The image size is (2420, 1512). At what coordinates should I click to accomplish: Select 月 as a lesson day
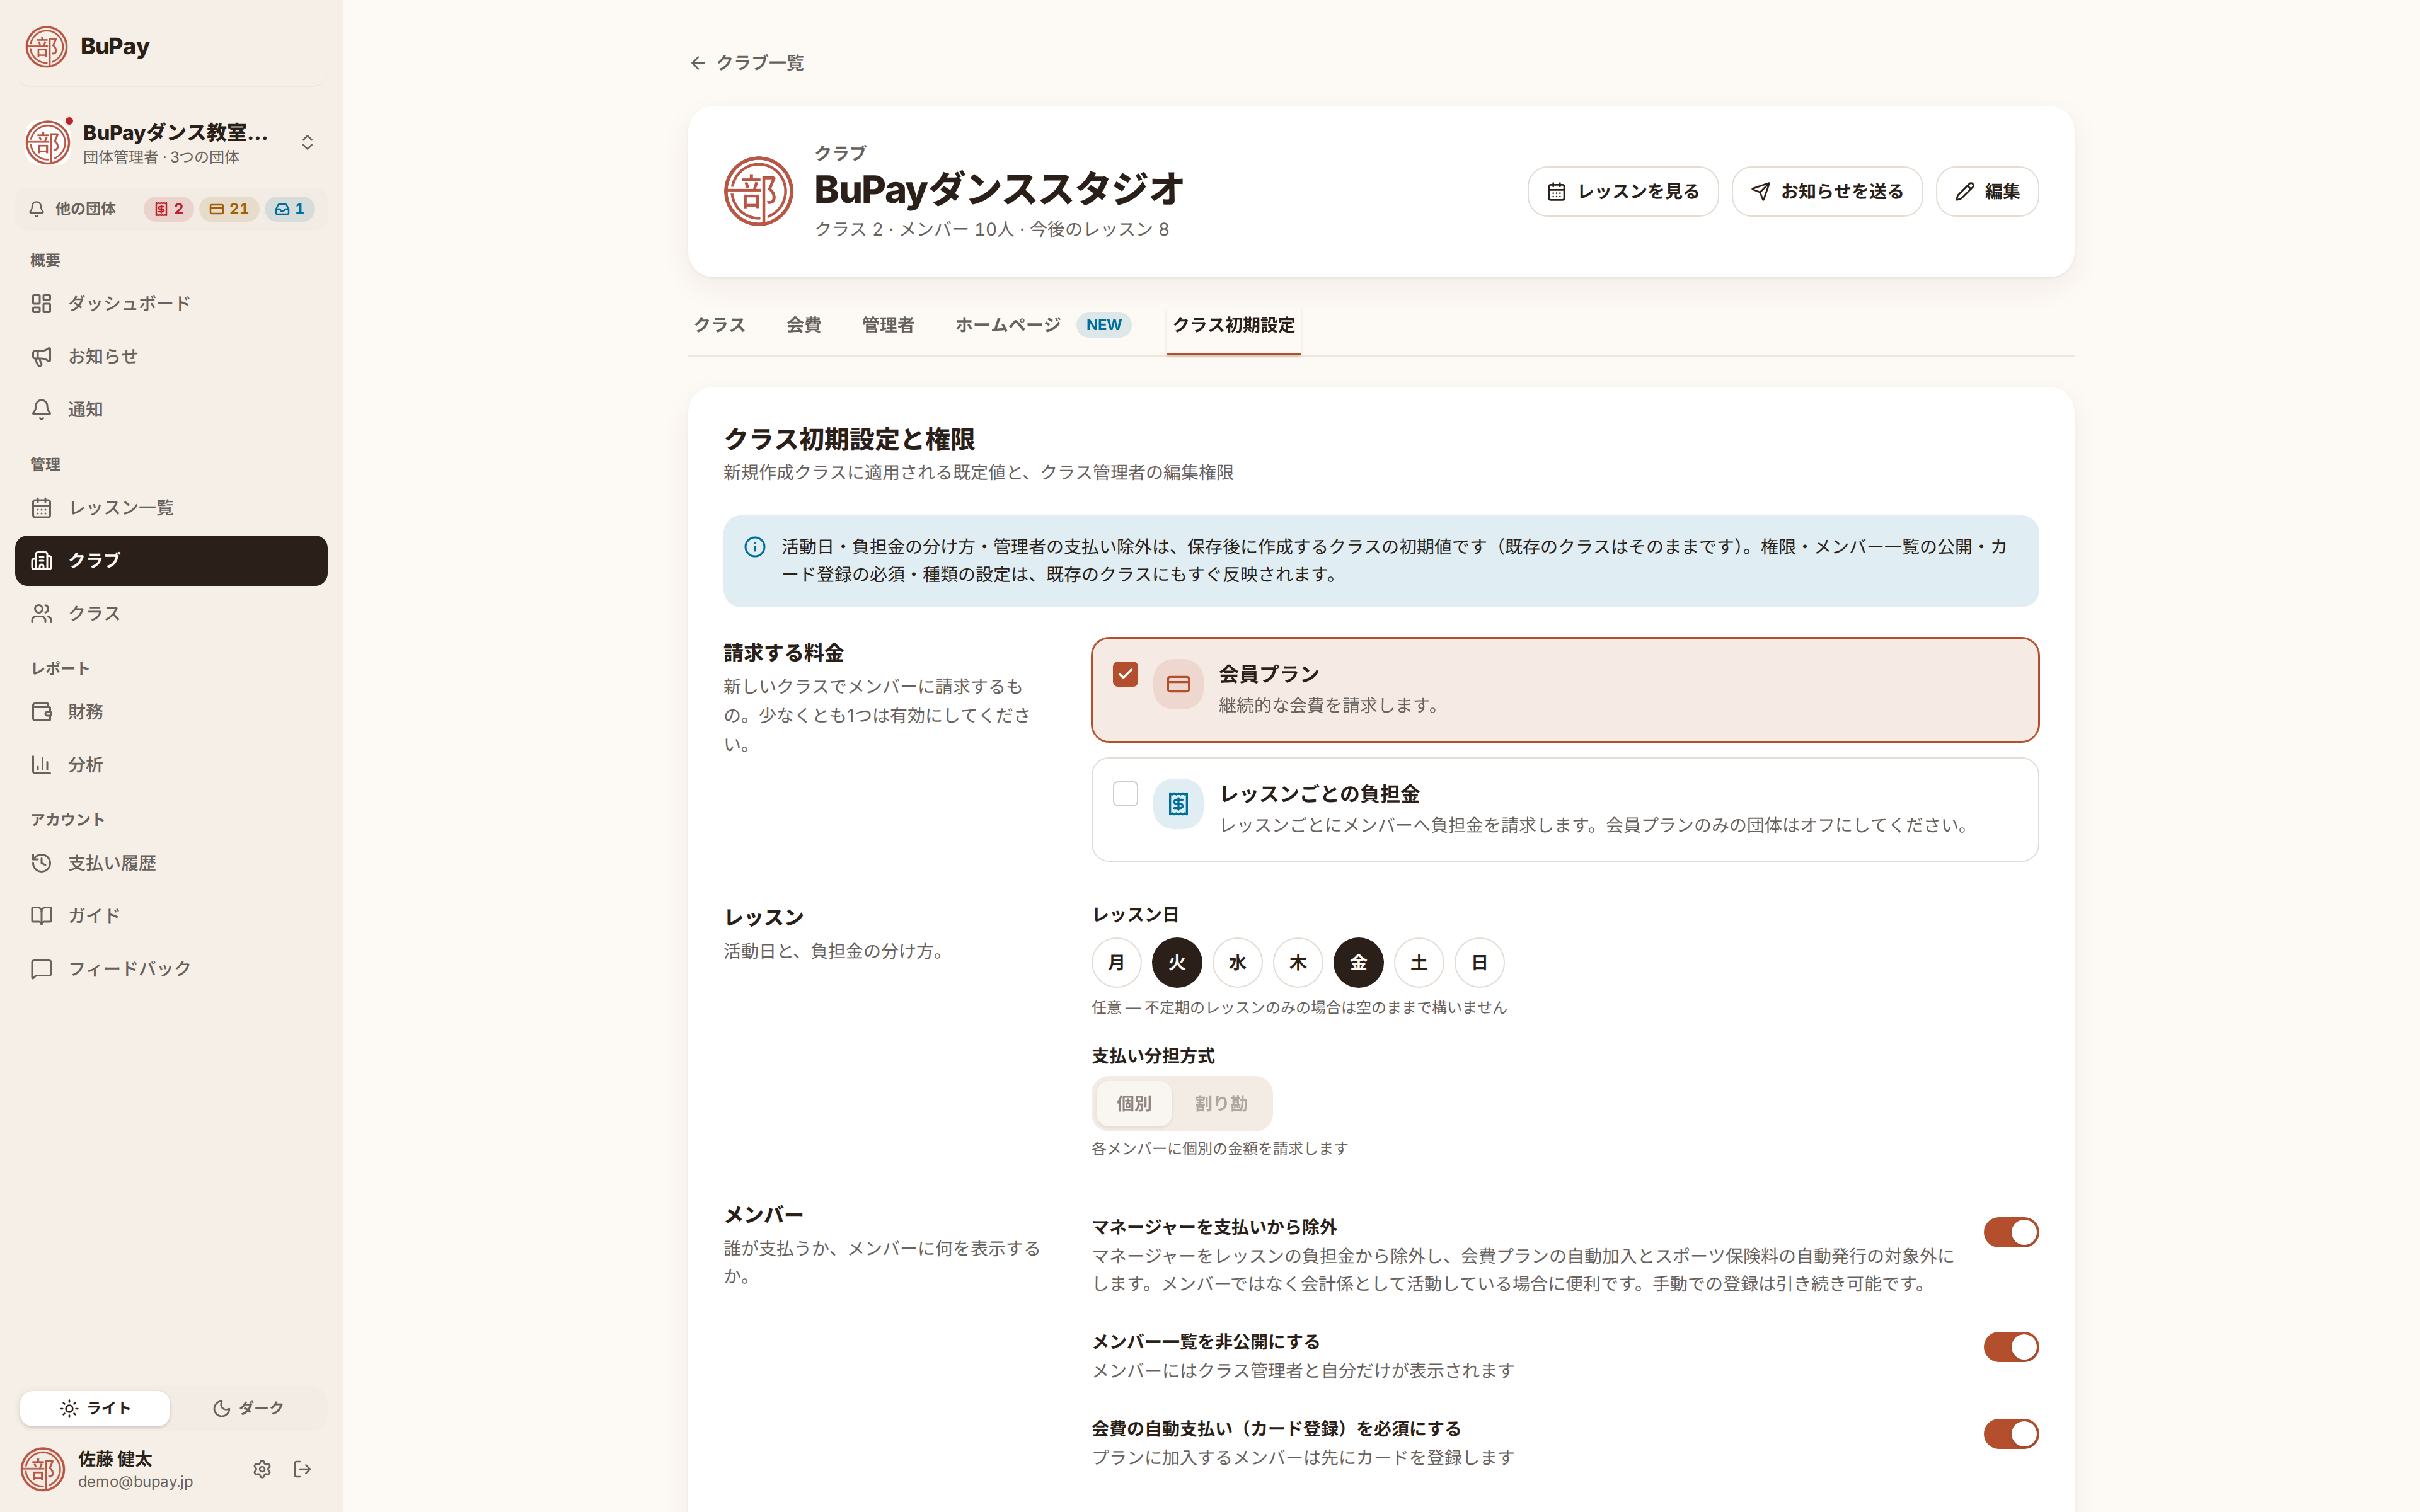click(1116, 963)
